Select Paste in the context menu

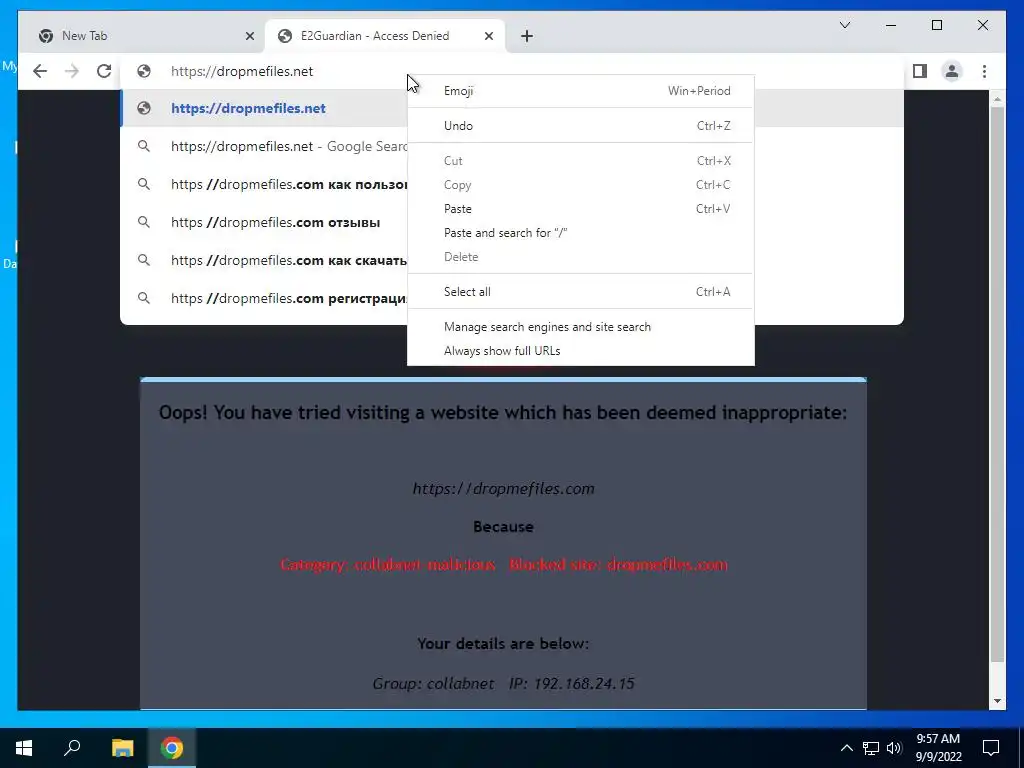coord(581,209)
